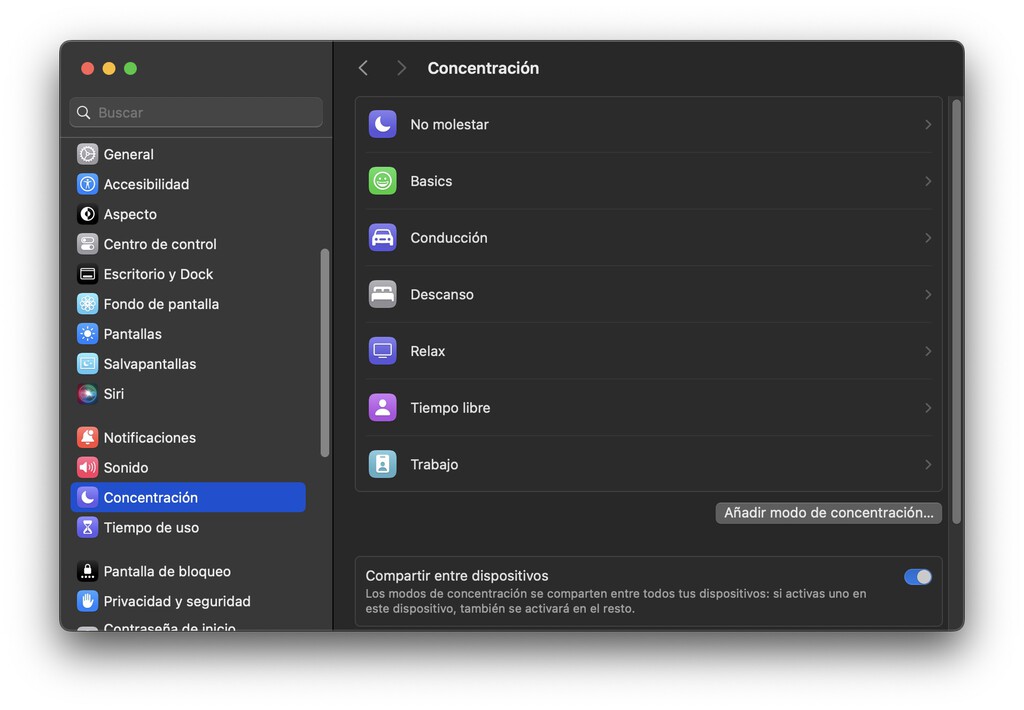
Task: Select the Sonido icon
Action: (88, 467)
